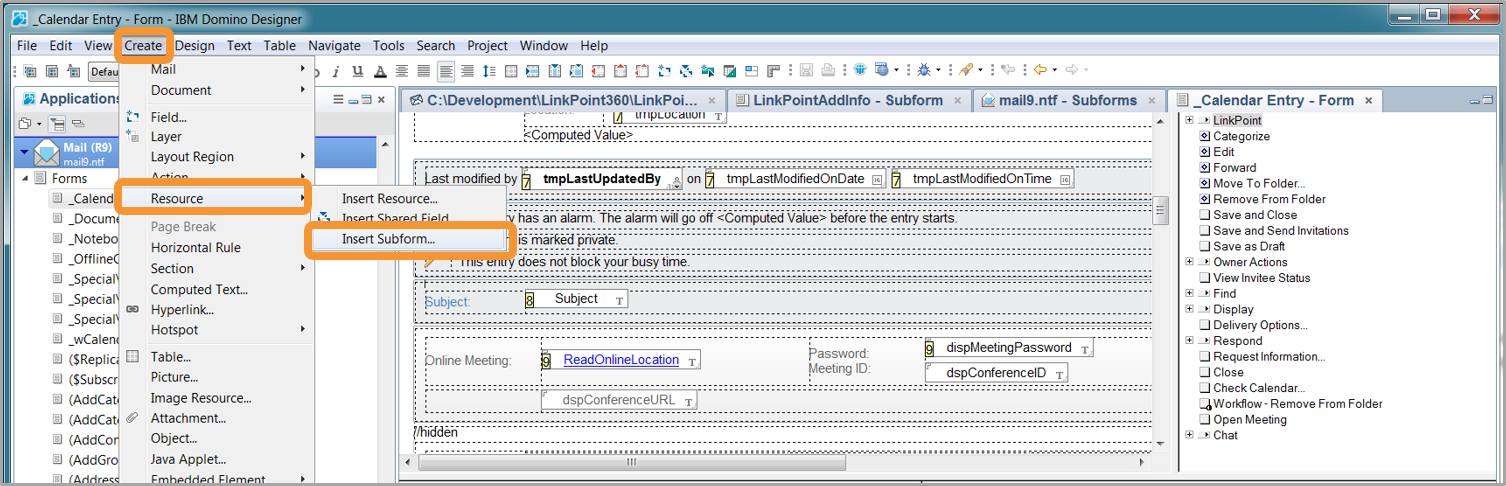The height and width of the screenshot is (486, 1506).
Task: Select the Mail (R9) application icon
Action: click(46, 152)
